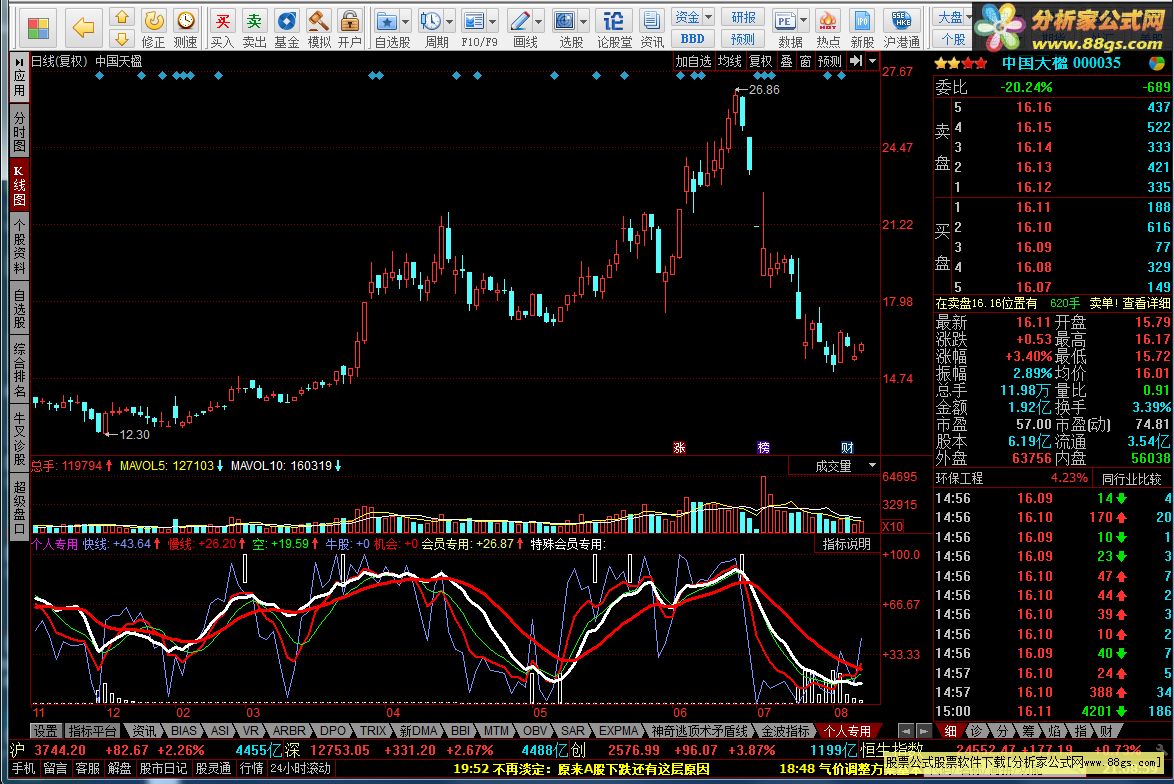Select the EXPMA indicator tab
This screenshot has width=1174, height=784.
pos(618,731)
